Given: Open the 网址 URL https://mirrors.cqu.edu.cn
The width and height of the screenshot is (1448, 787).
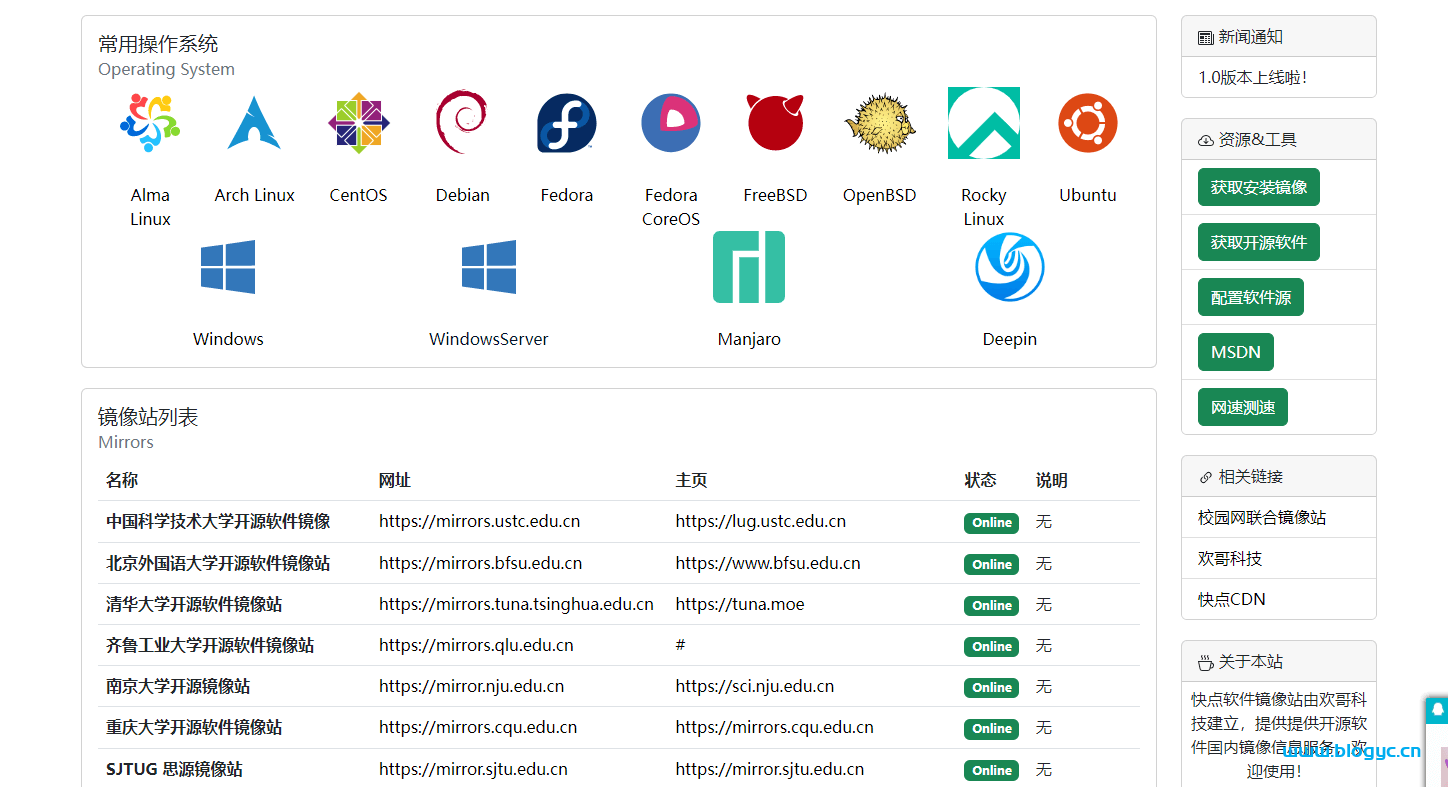Looking at the screenshot, I should pos(478,727).
